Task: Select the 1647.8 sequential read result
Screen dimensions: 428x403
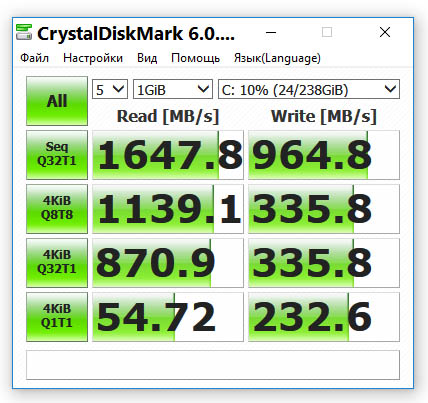Action: click(168, 155)
